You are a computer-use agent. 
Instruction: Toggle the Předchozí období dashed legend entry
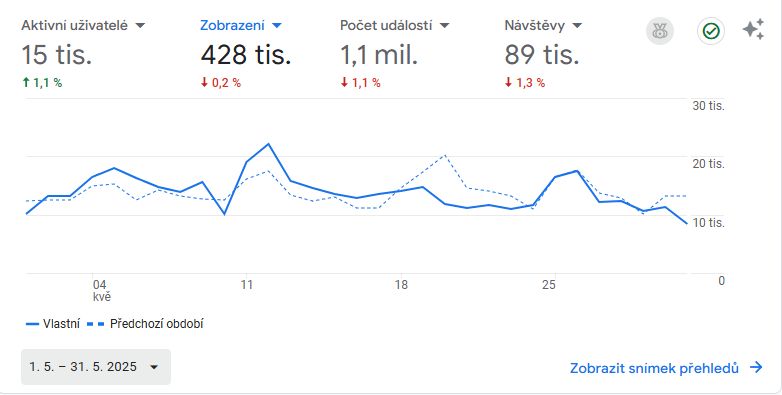point(145,324)
